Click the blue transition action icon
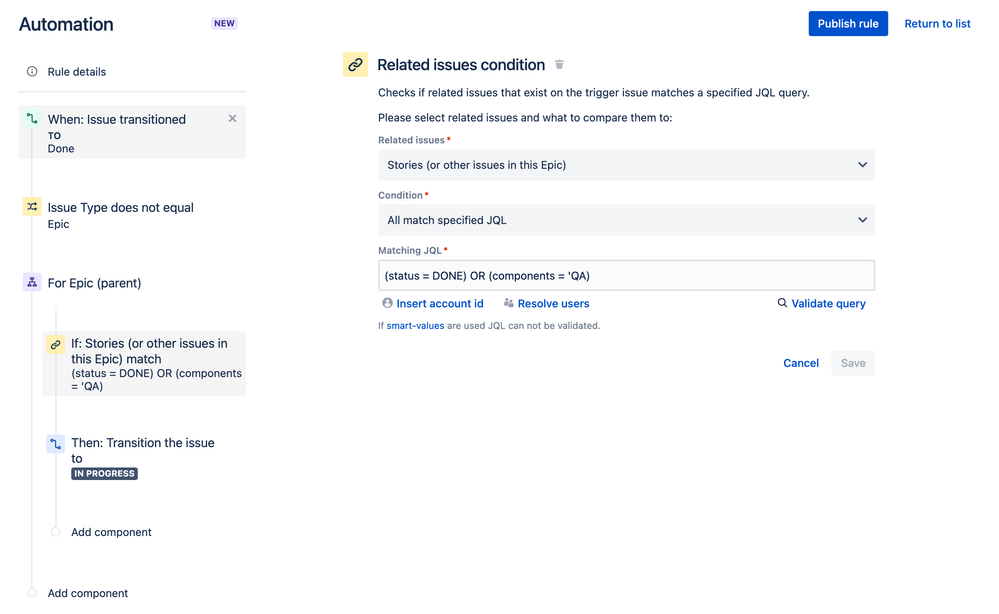999x614 pixels. click(56, 443)
